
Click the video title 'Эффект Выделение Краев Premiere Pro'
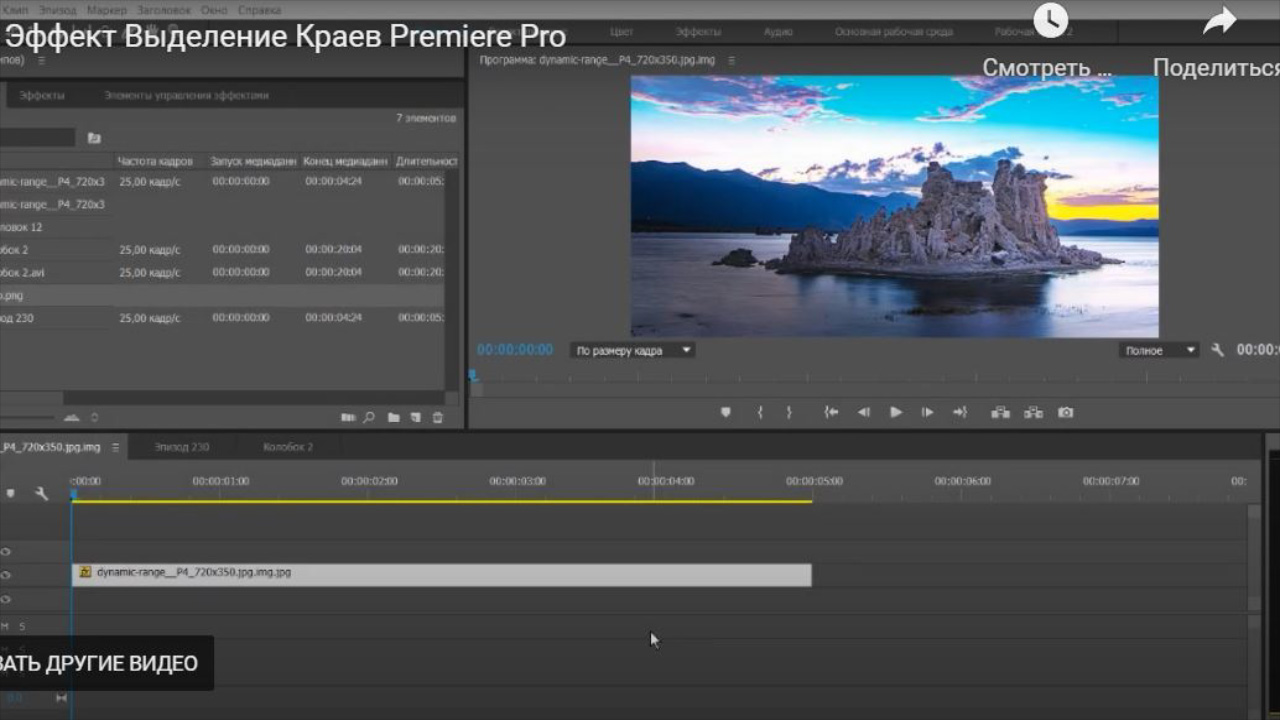[286, 37]
